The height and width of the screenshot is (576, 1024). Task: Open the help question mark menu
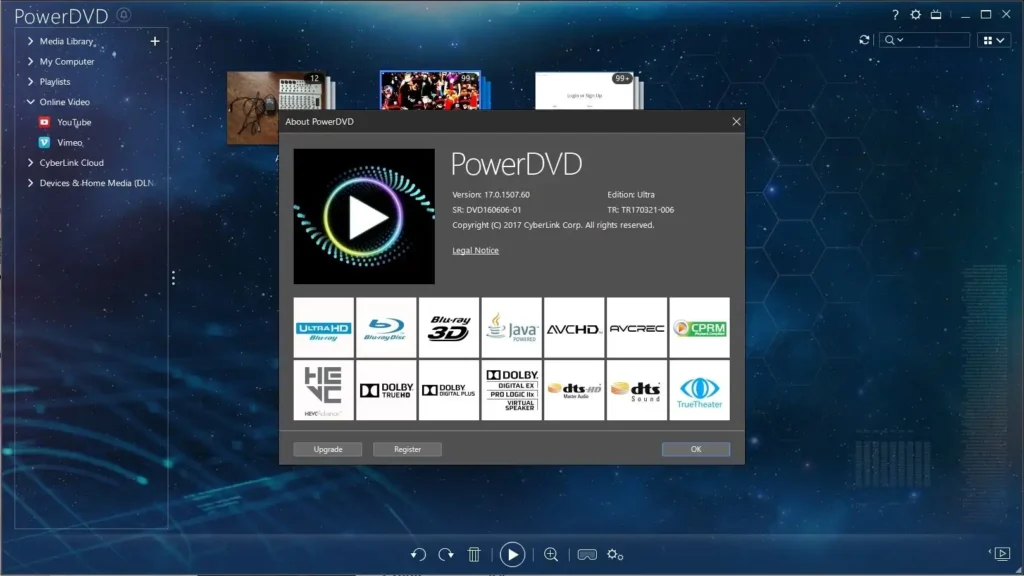[x=895, y=14]
